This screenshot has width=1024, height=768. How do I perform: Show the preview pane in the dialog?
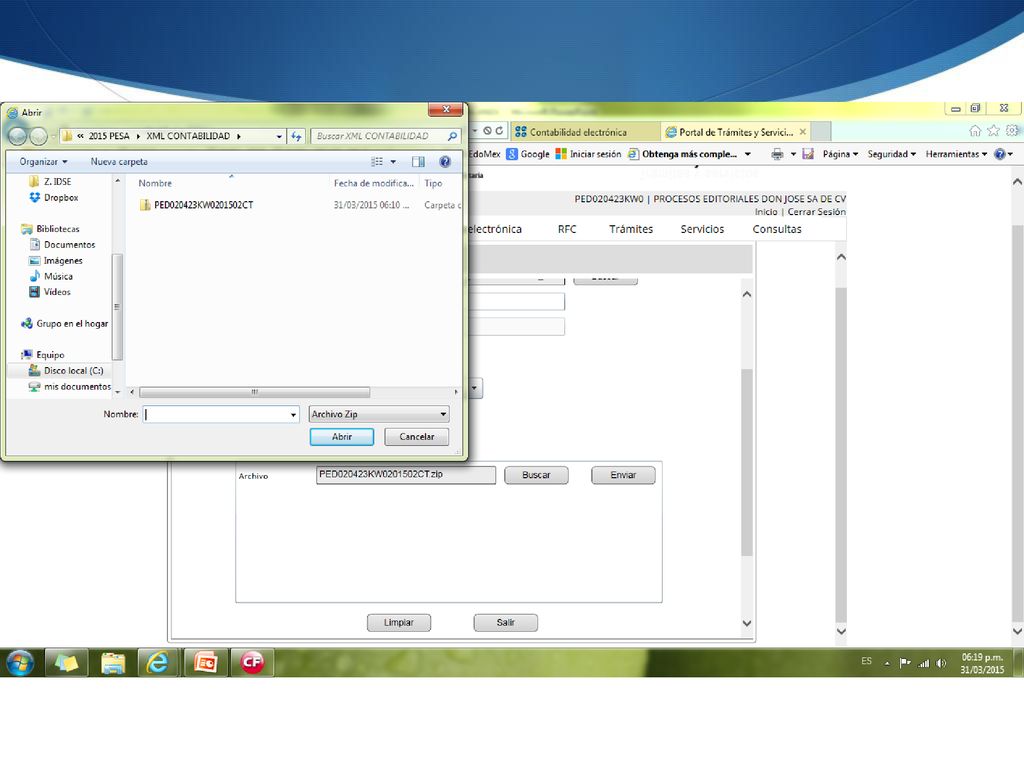pyautogui.click(x=418, y=161)
